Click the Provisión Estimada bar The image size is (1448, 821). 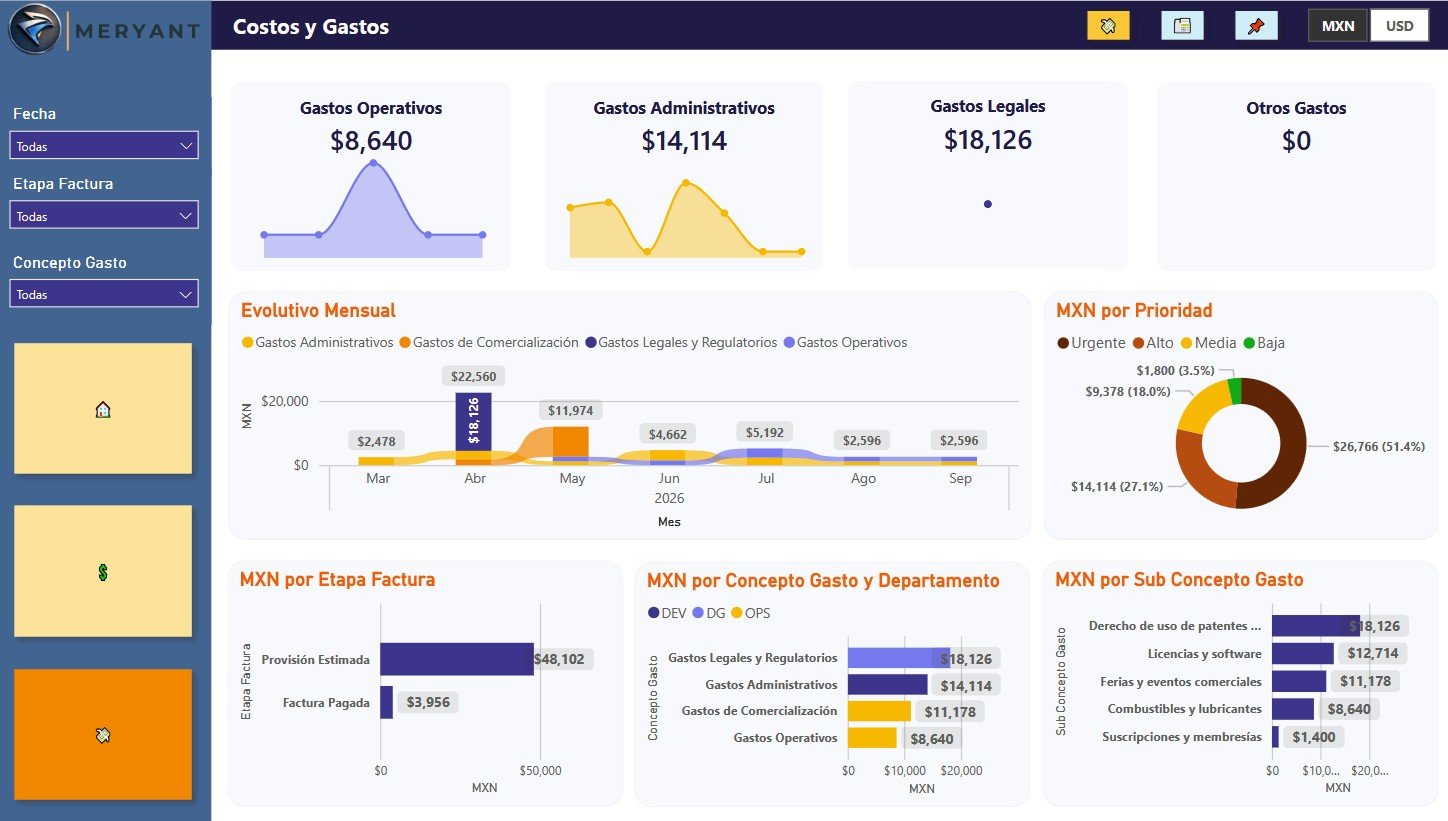click(x=456, y=659)
